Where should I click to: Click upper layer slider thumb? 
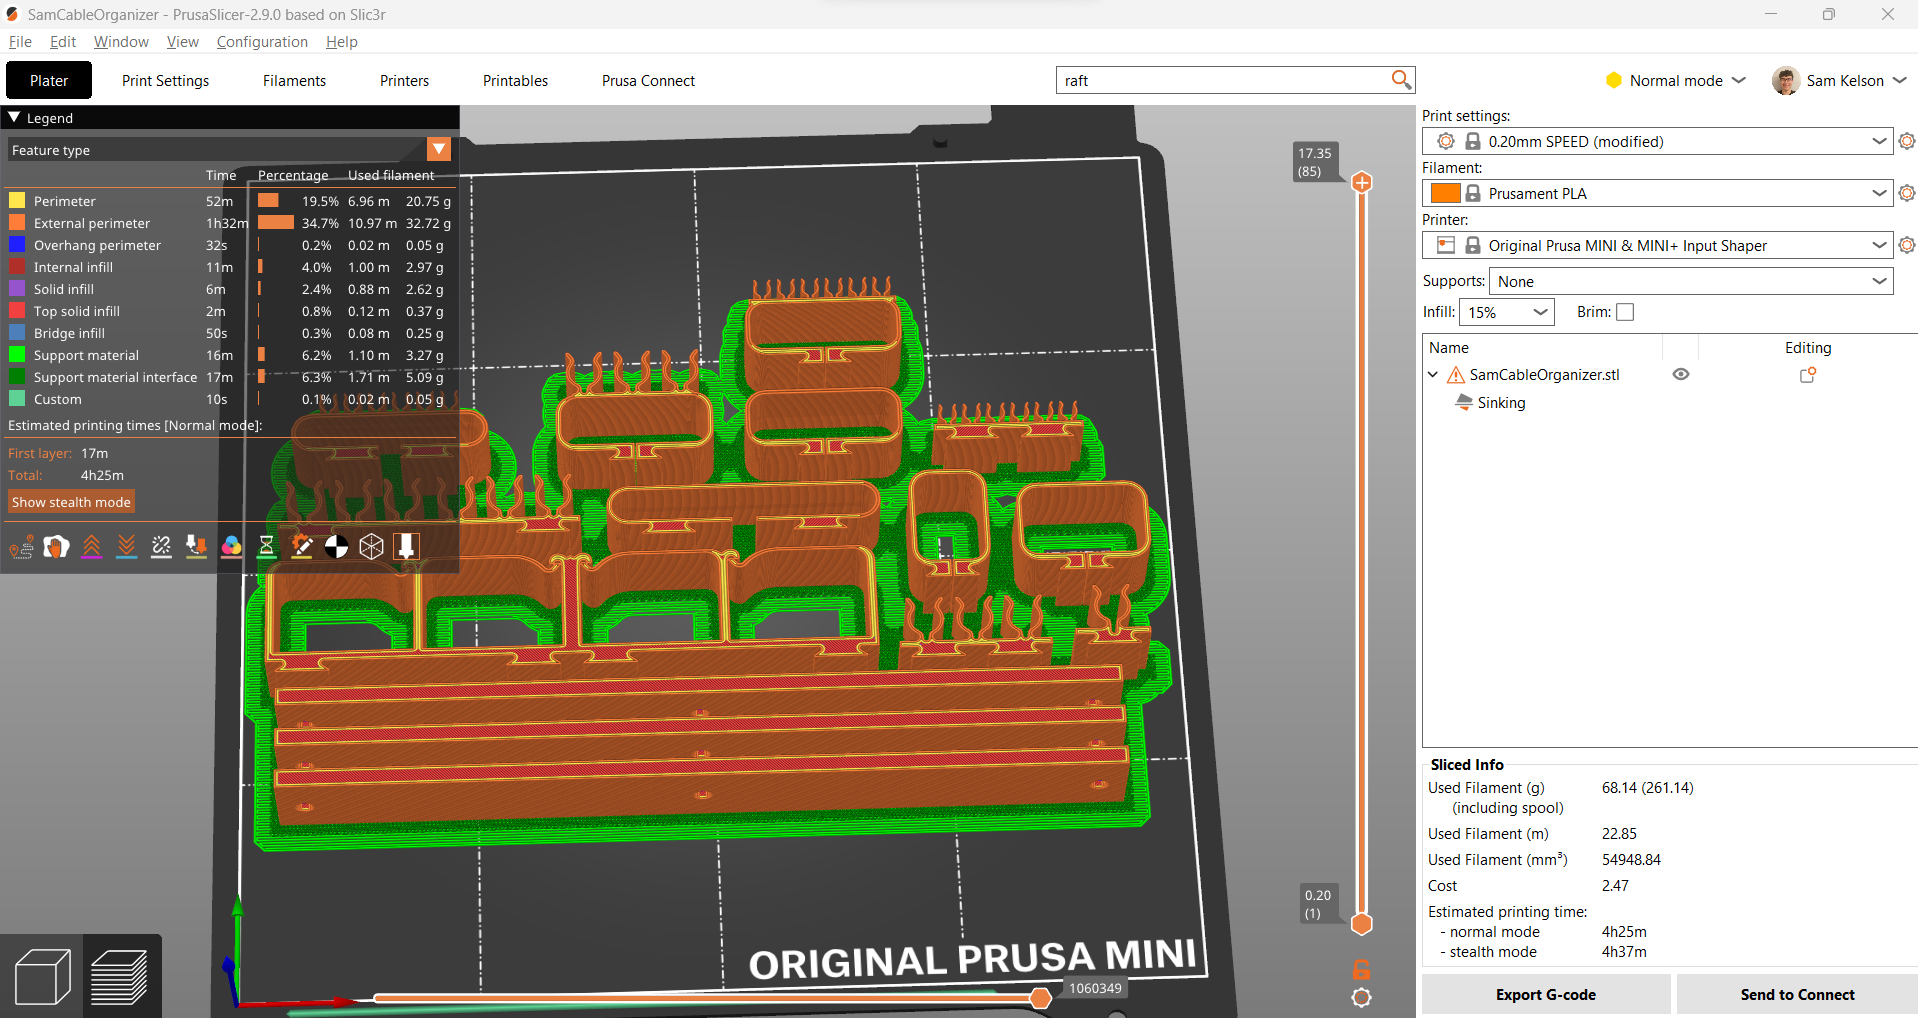[1362, 182]
